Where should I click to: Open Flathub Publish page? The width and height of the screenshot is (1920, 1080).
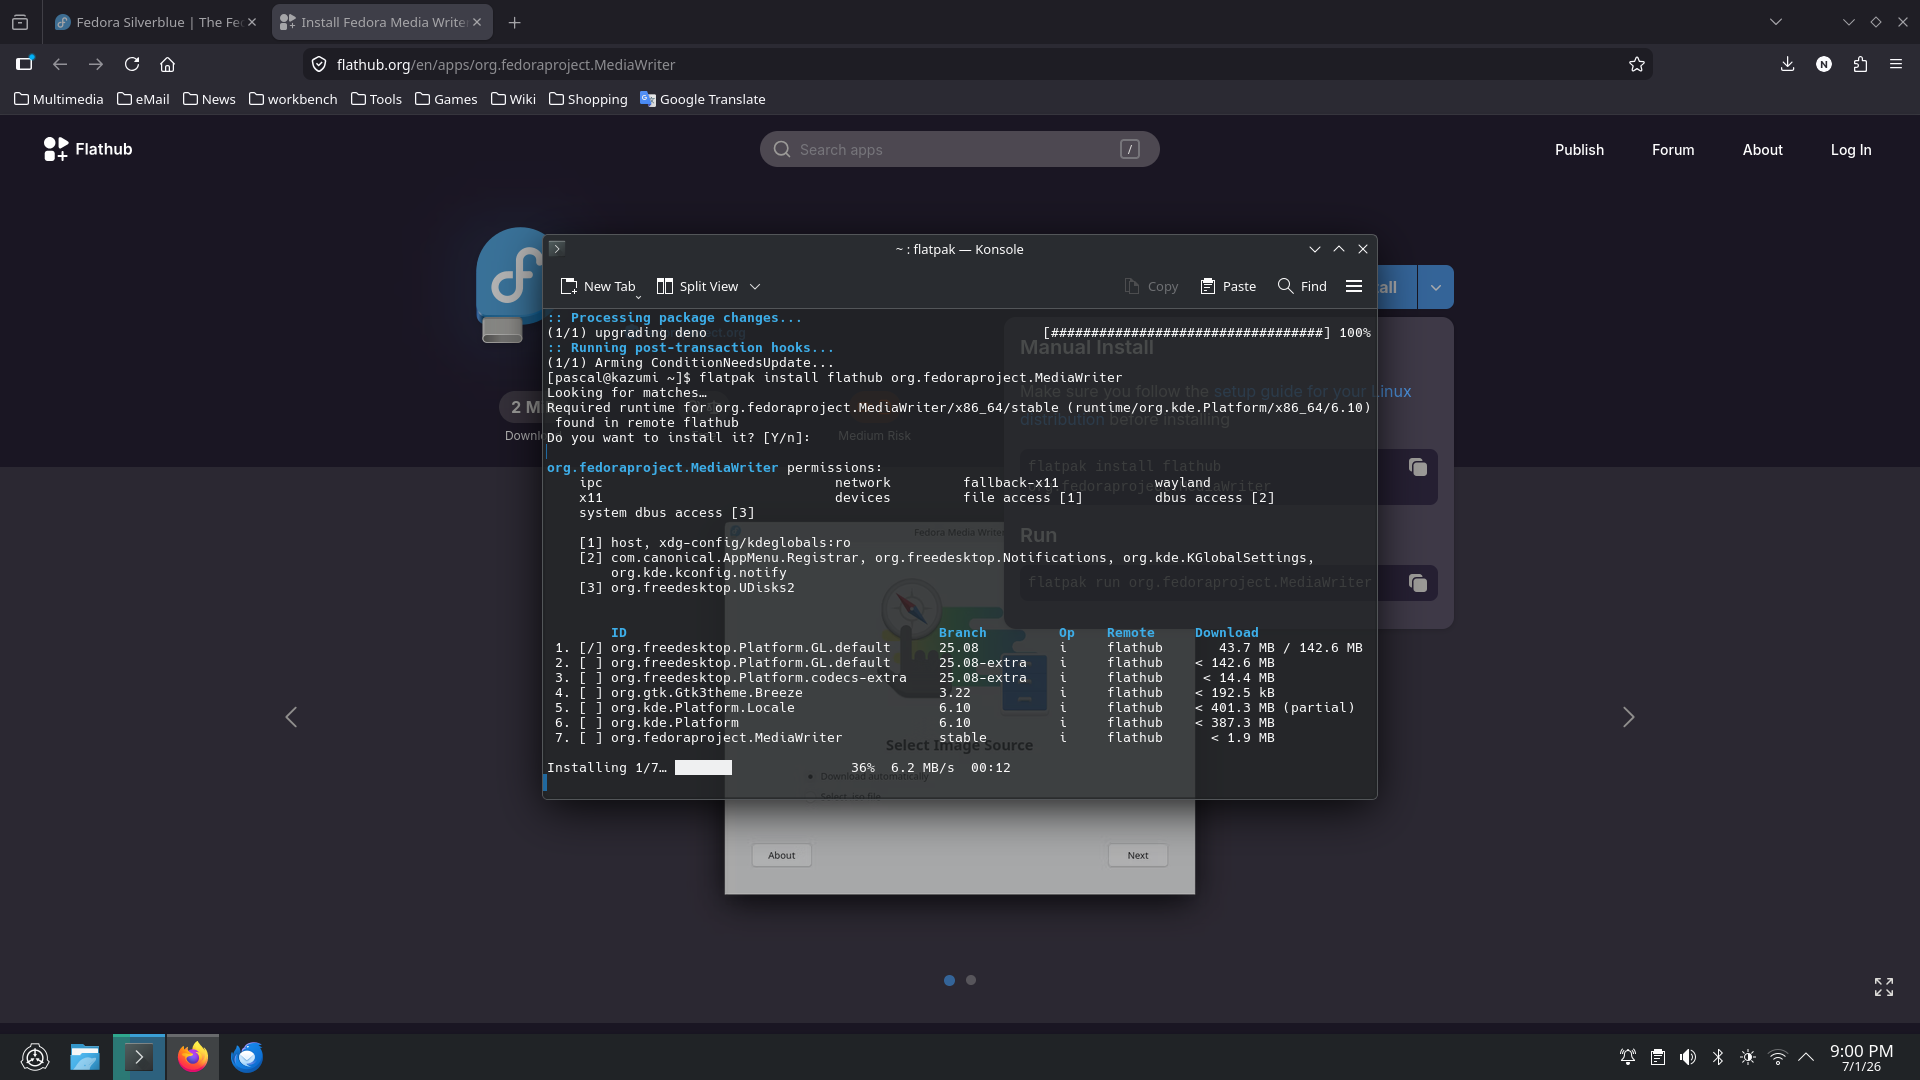tap(1579, 149)
